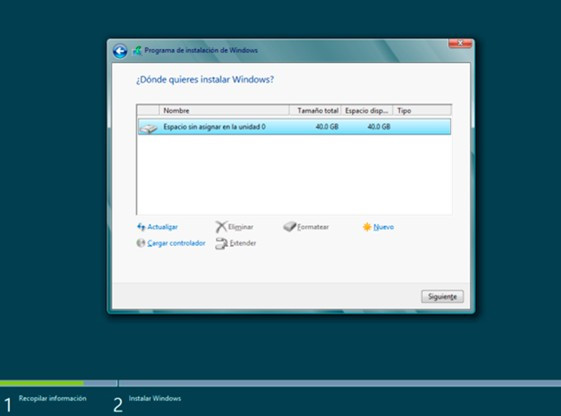Sort by the Espacio disp... column header
Screen dimensions: 561x416
[x=367, y=111]
